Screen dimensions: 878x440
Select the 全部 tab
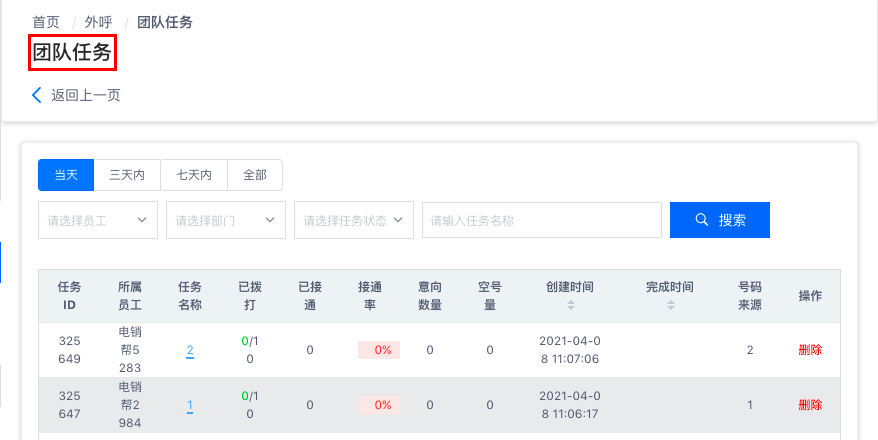255,175
